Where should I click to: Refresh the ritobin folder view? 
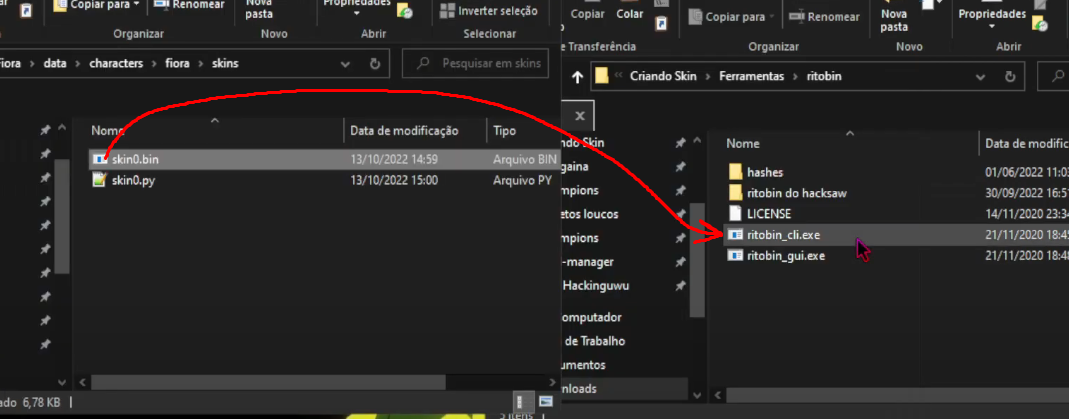point(1010,77)
